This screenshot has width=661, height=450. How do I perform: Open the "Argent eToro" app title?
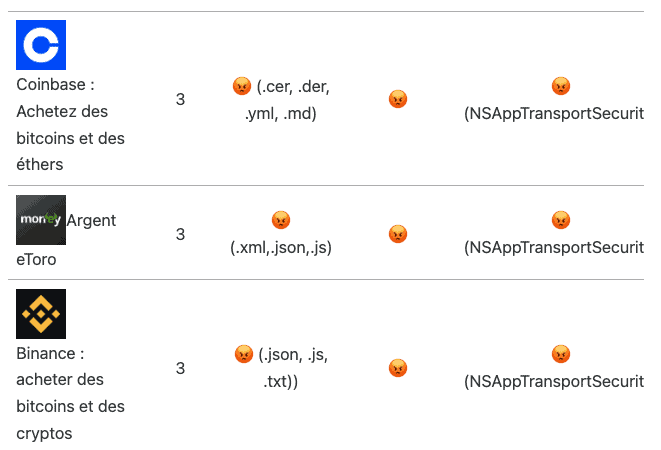pos(91,220)
